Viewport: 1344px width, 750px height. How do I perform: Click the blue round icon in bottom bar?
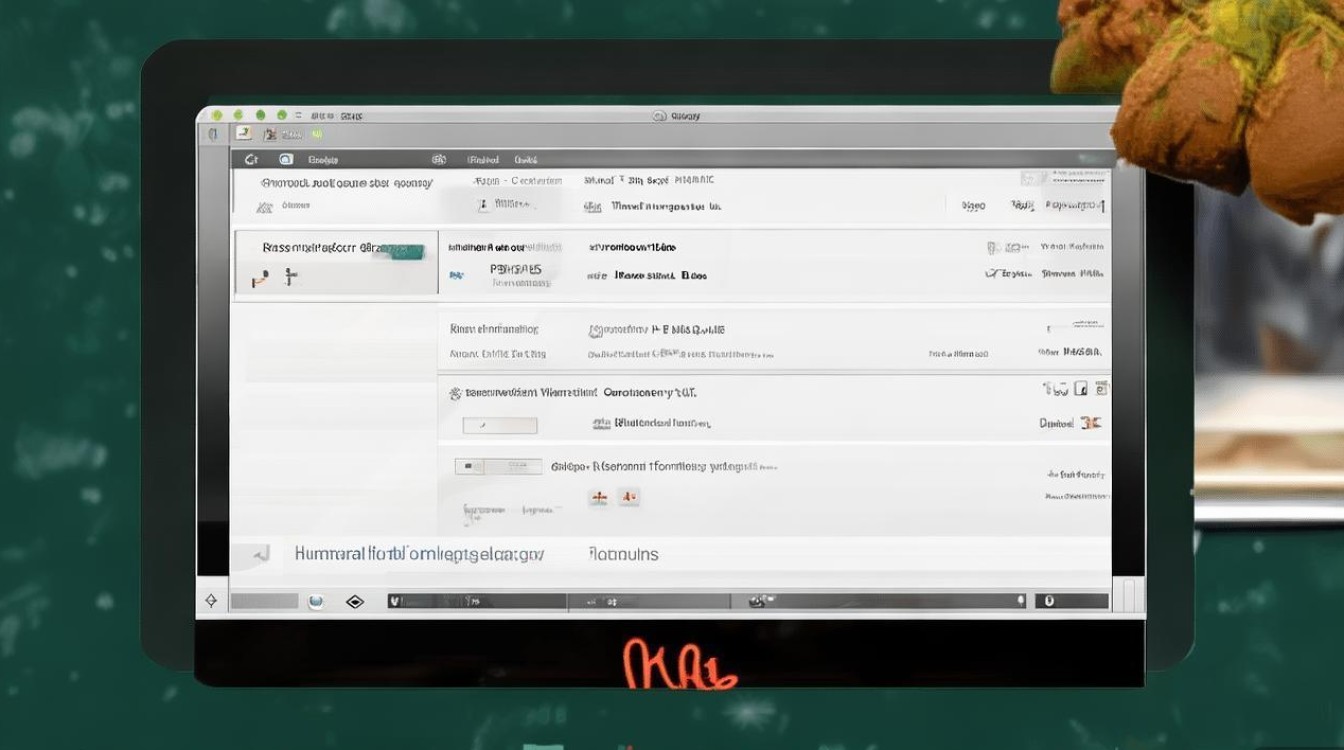tap(316, 601)
